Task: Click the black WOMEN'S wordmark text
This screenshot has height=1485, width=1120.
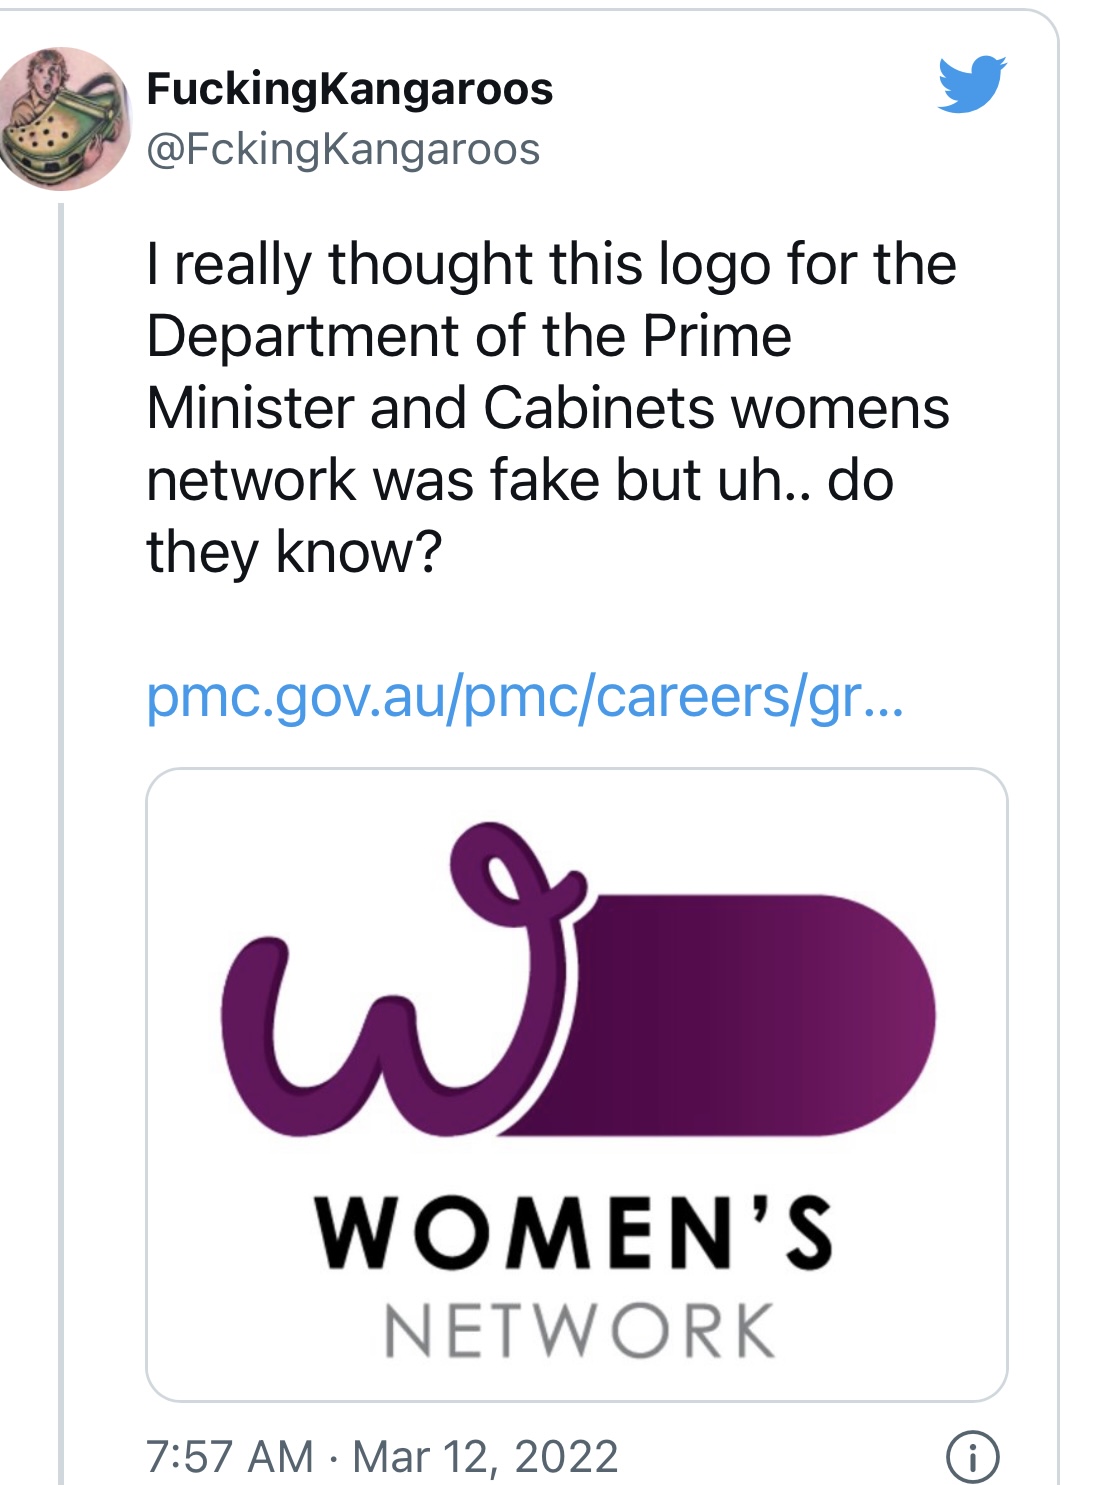Action: coord(574,1232)
